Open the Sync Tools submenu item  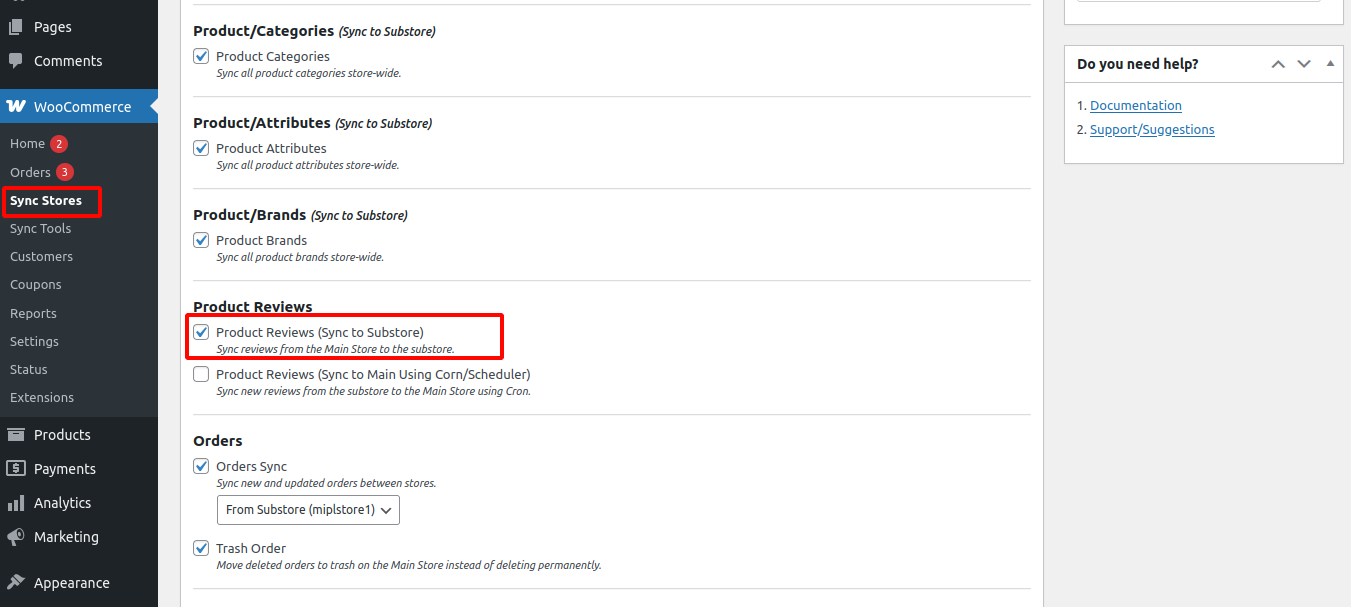tap(40, 229)
